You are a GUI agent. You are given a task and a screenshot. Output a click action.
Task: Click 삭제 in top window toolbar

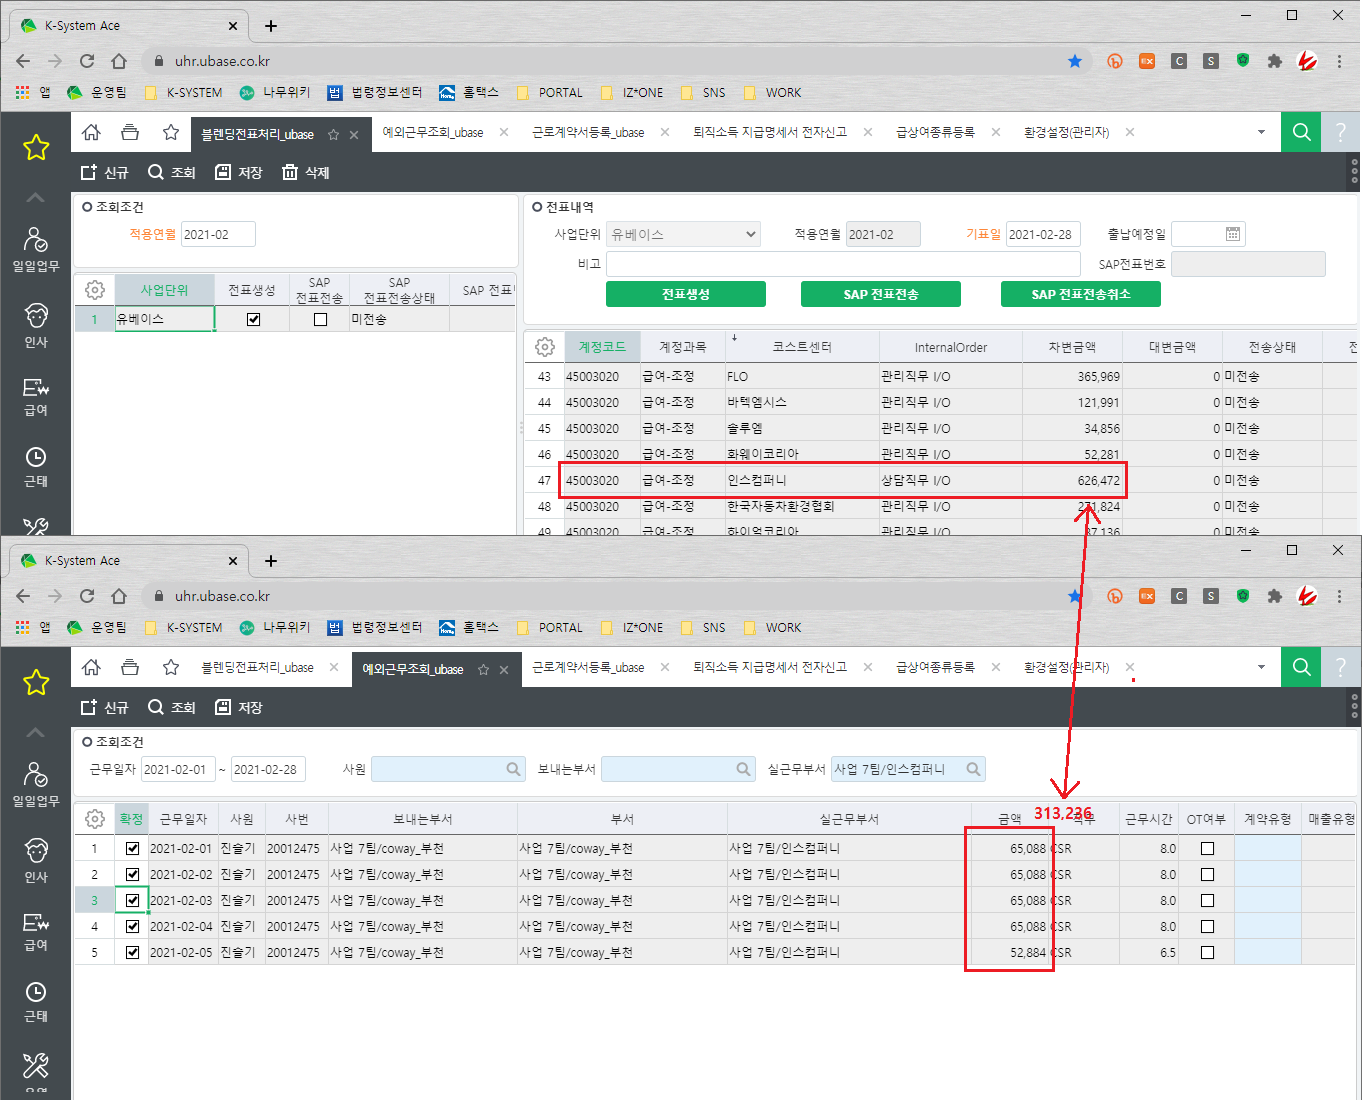click(x=306, y=172)
